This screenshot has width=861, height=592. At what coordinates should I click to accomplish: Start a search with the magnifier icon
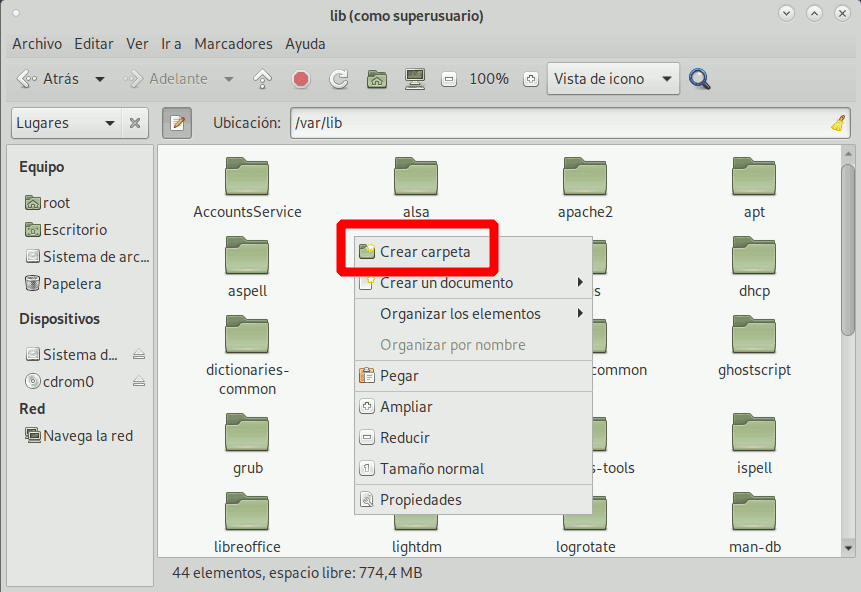point(700,78)
